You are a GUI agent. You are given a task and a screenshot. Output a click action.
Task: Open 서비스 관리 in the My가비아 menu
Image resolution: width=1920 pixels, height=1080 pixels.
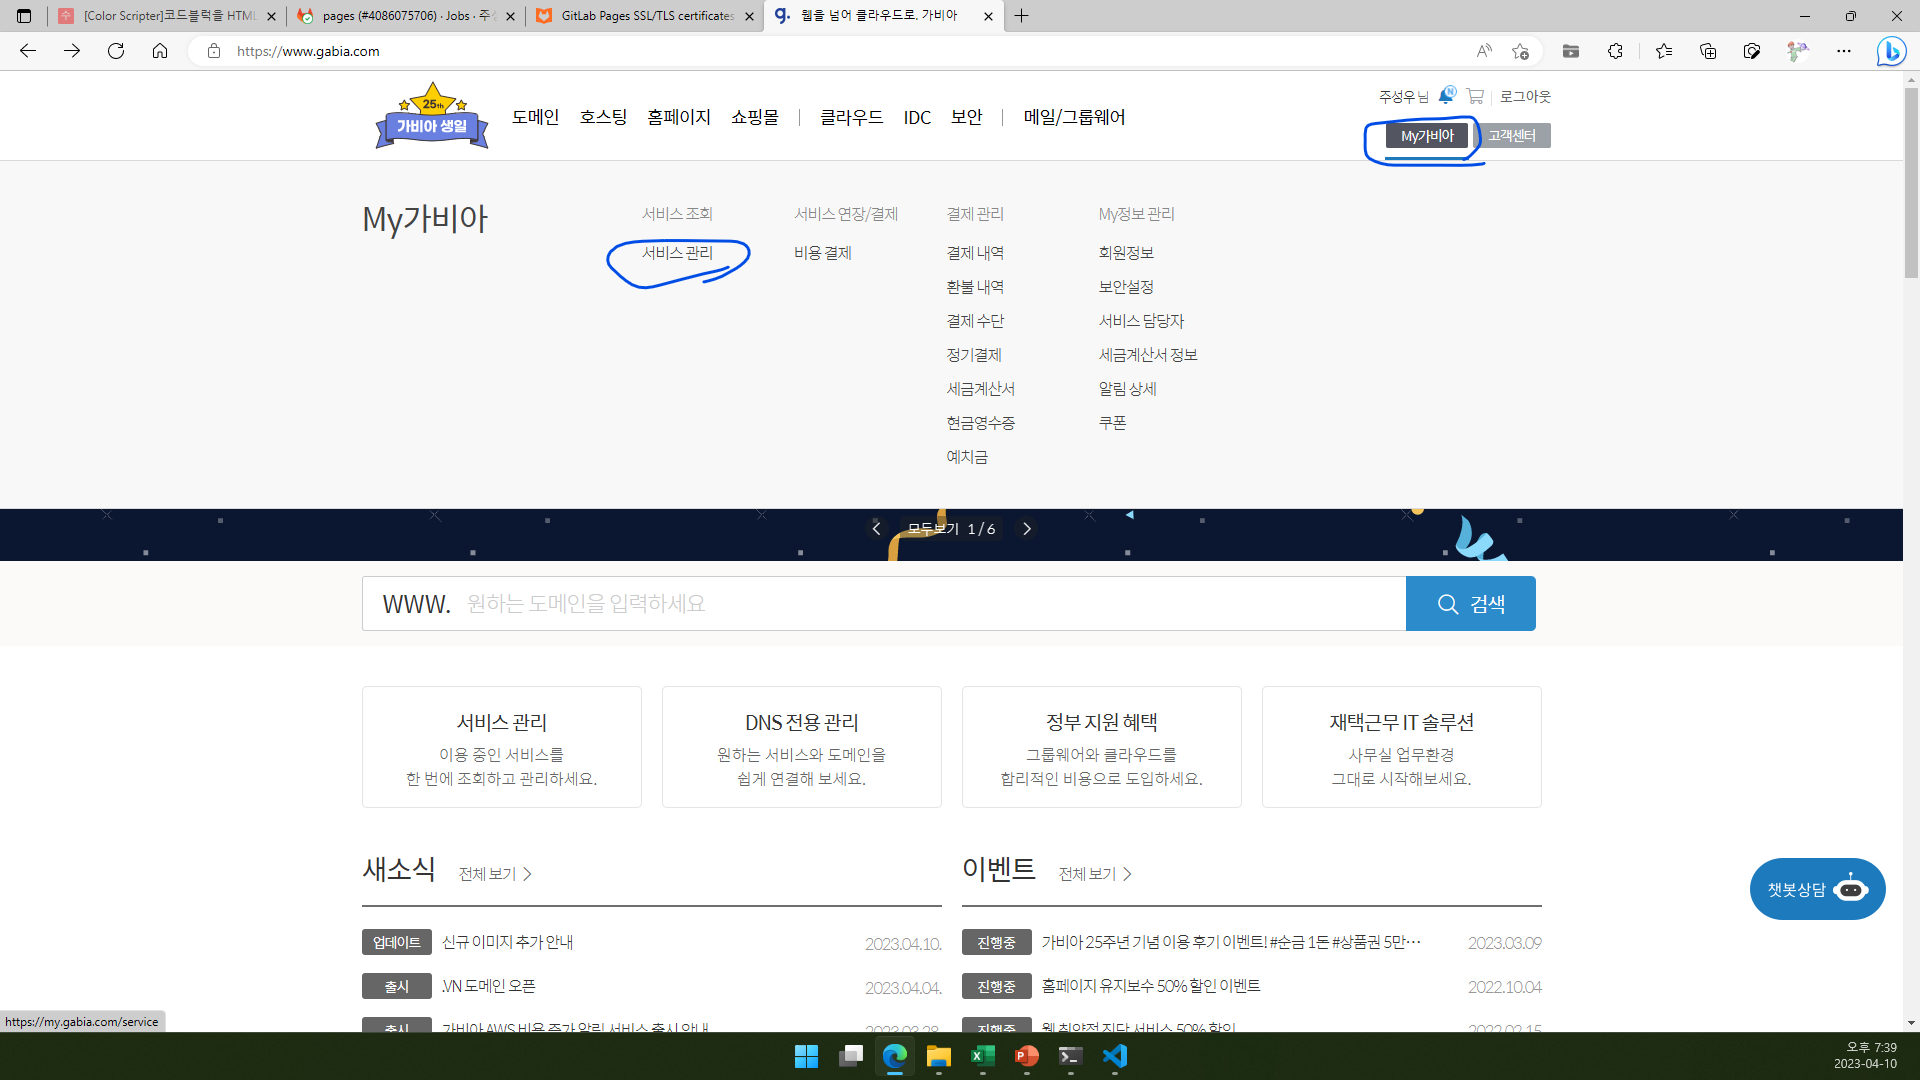click(678, 253)
